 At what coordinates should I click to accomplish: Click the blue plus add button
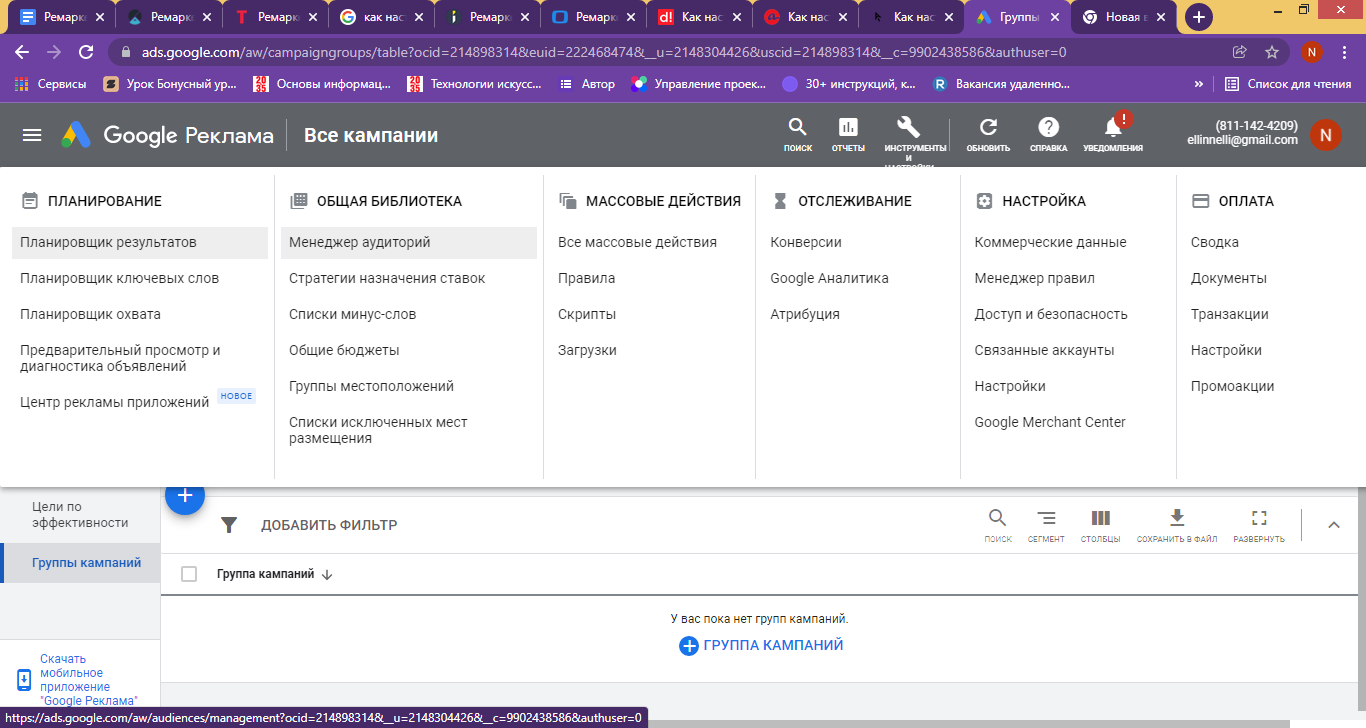(x=185, y=495)
